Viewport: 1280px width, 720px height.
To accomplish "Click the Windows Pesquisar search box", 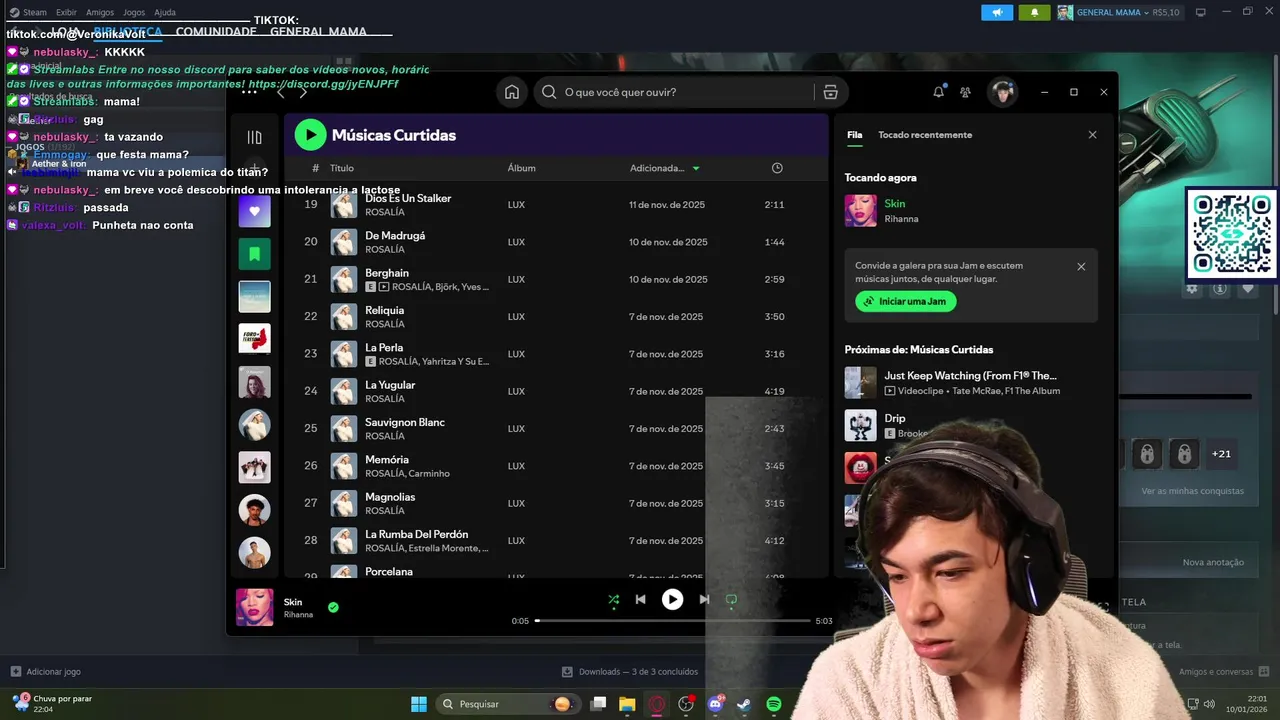I will point(510,704).
